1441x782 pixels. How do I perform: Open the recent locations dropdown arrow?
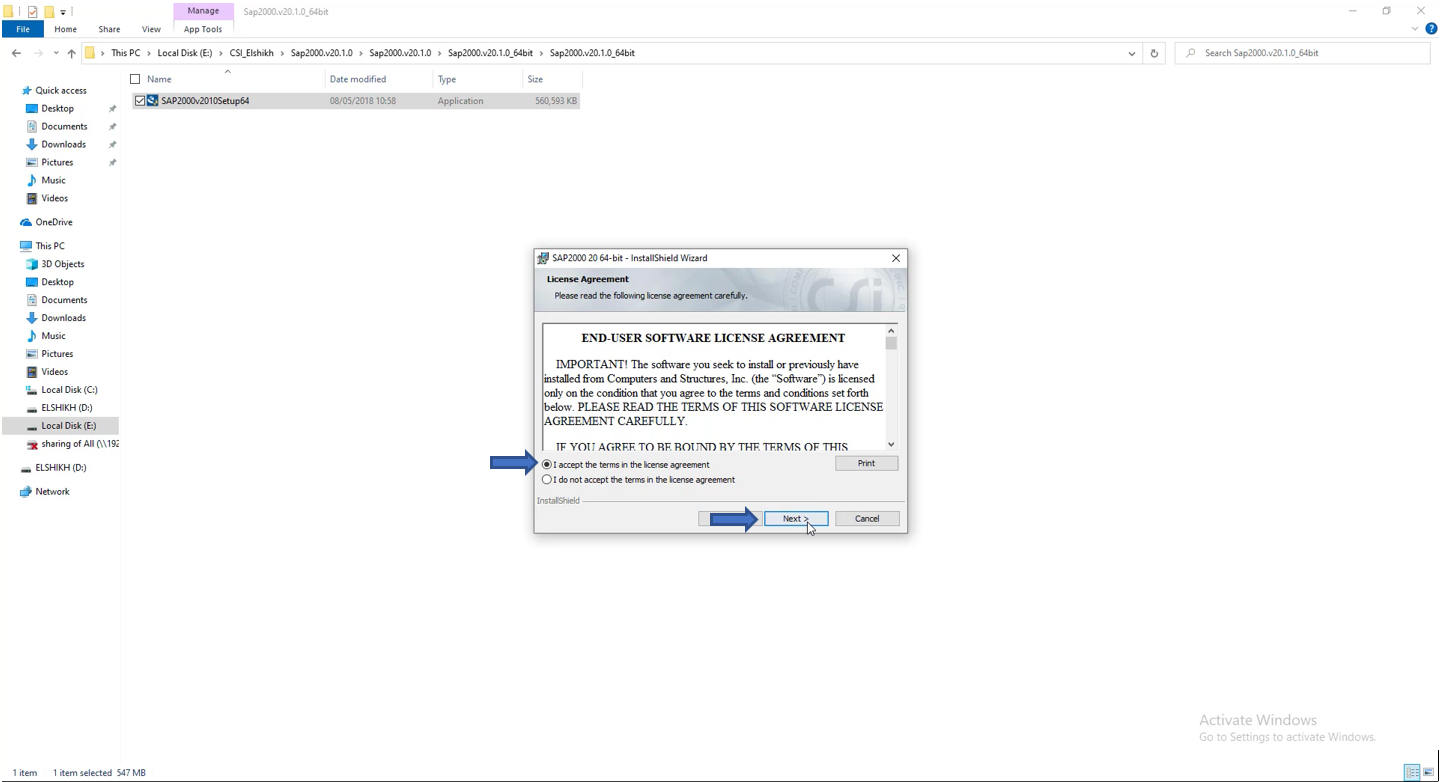coord(56,53)
